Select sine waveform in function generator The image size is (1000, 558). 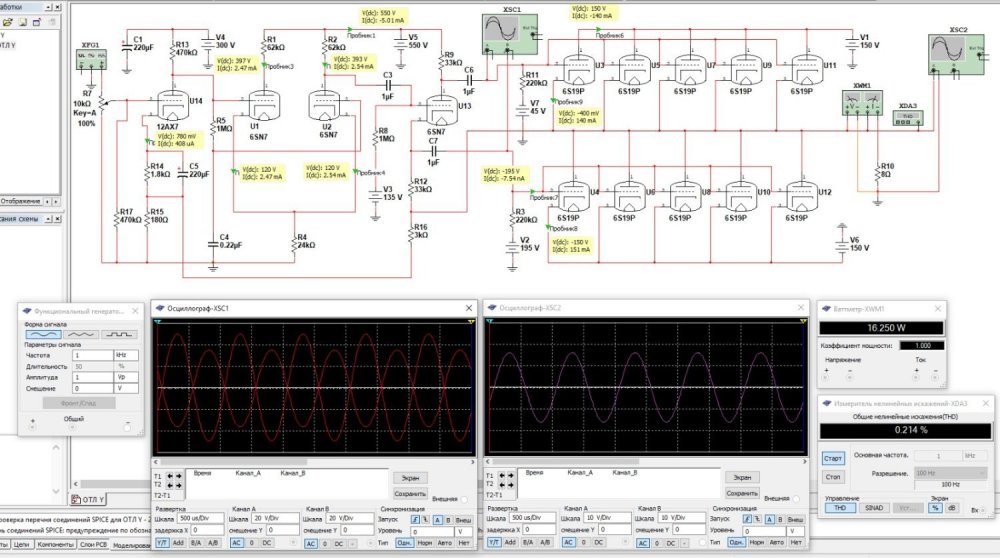coord(42,333)
